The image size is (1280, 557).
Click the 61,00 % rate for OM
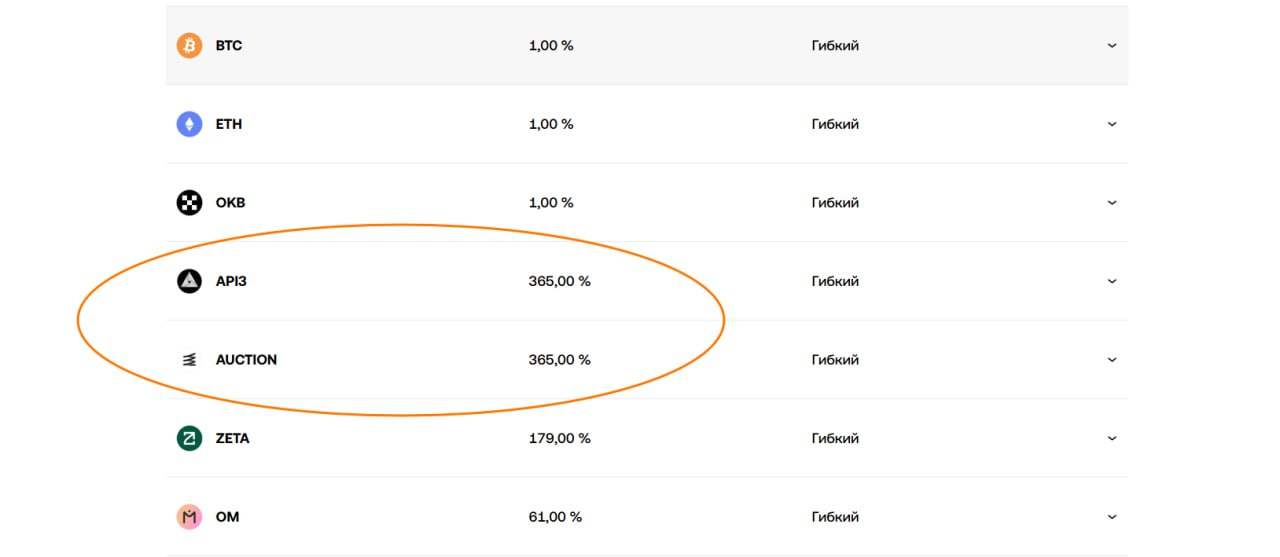[555, 517]
